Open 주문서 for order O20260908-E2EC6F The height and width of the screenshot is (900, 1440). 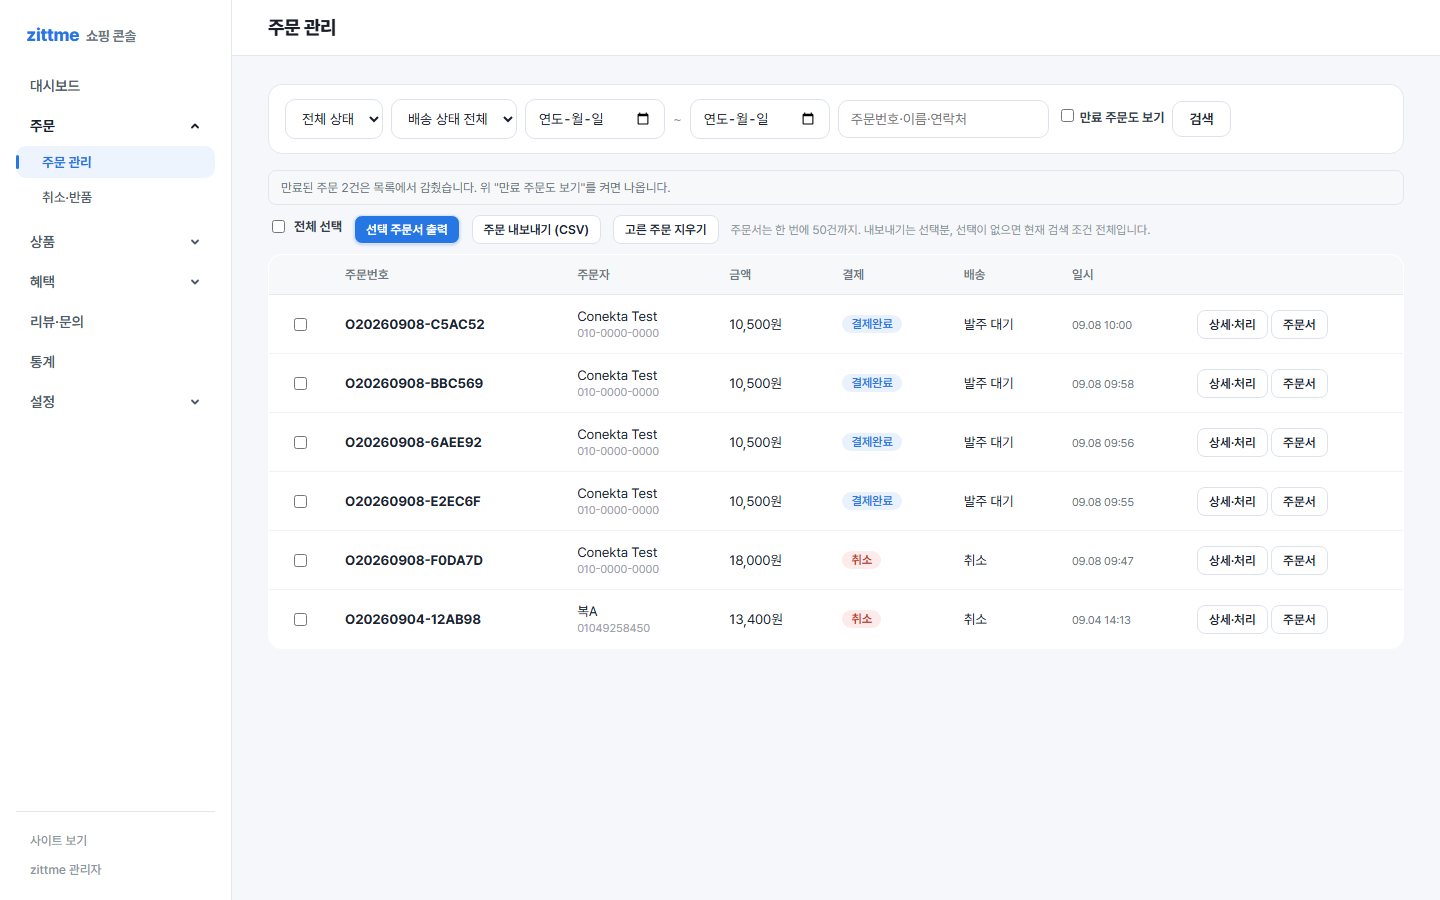click(1299, 502)
